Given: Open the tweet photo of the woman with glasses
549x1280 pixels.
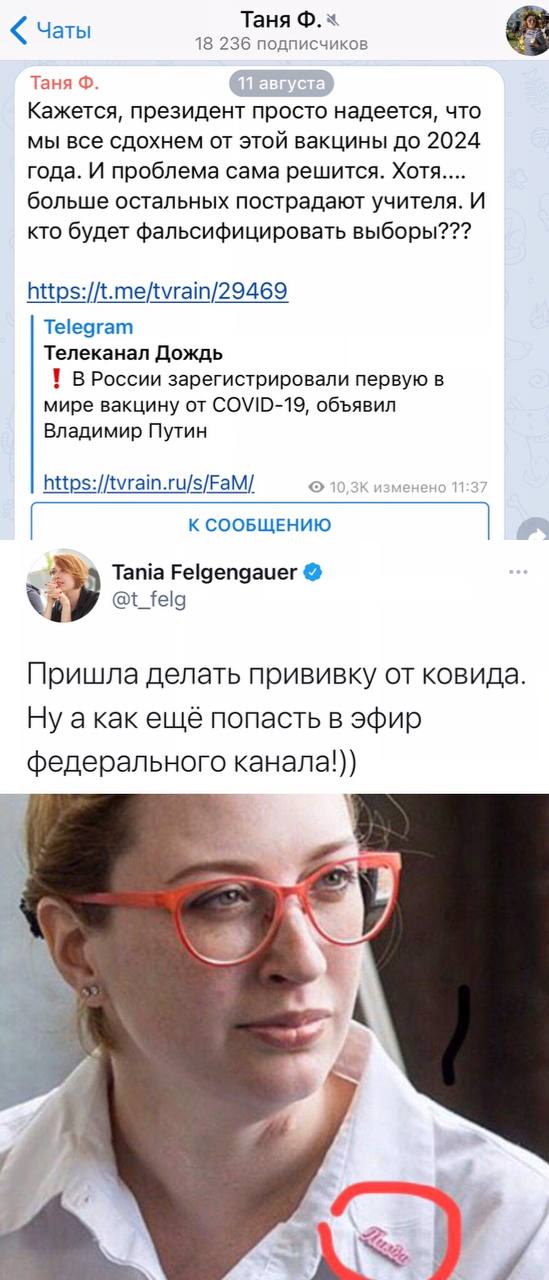Looking at the screenshot, I should (274, 1036).
